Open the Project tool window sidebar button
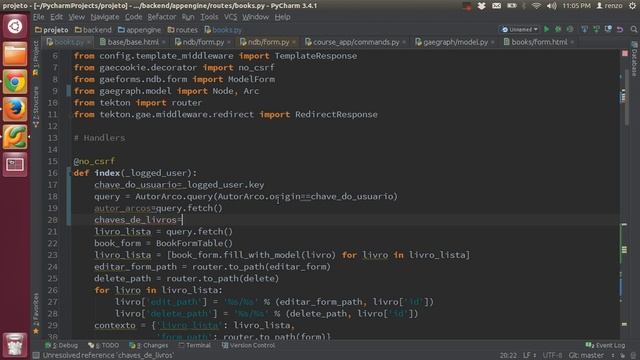 (36, 58)
